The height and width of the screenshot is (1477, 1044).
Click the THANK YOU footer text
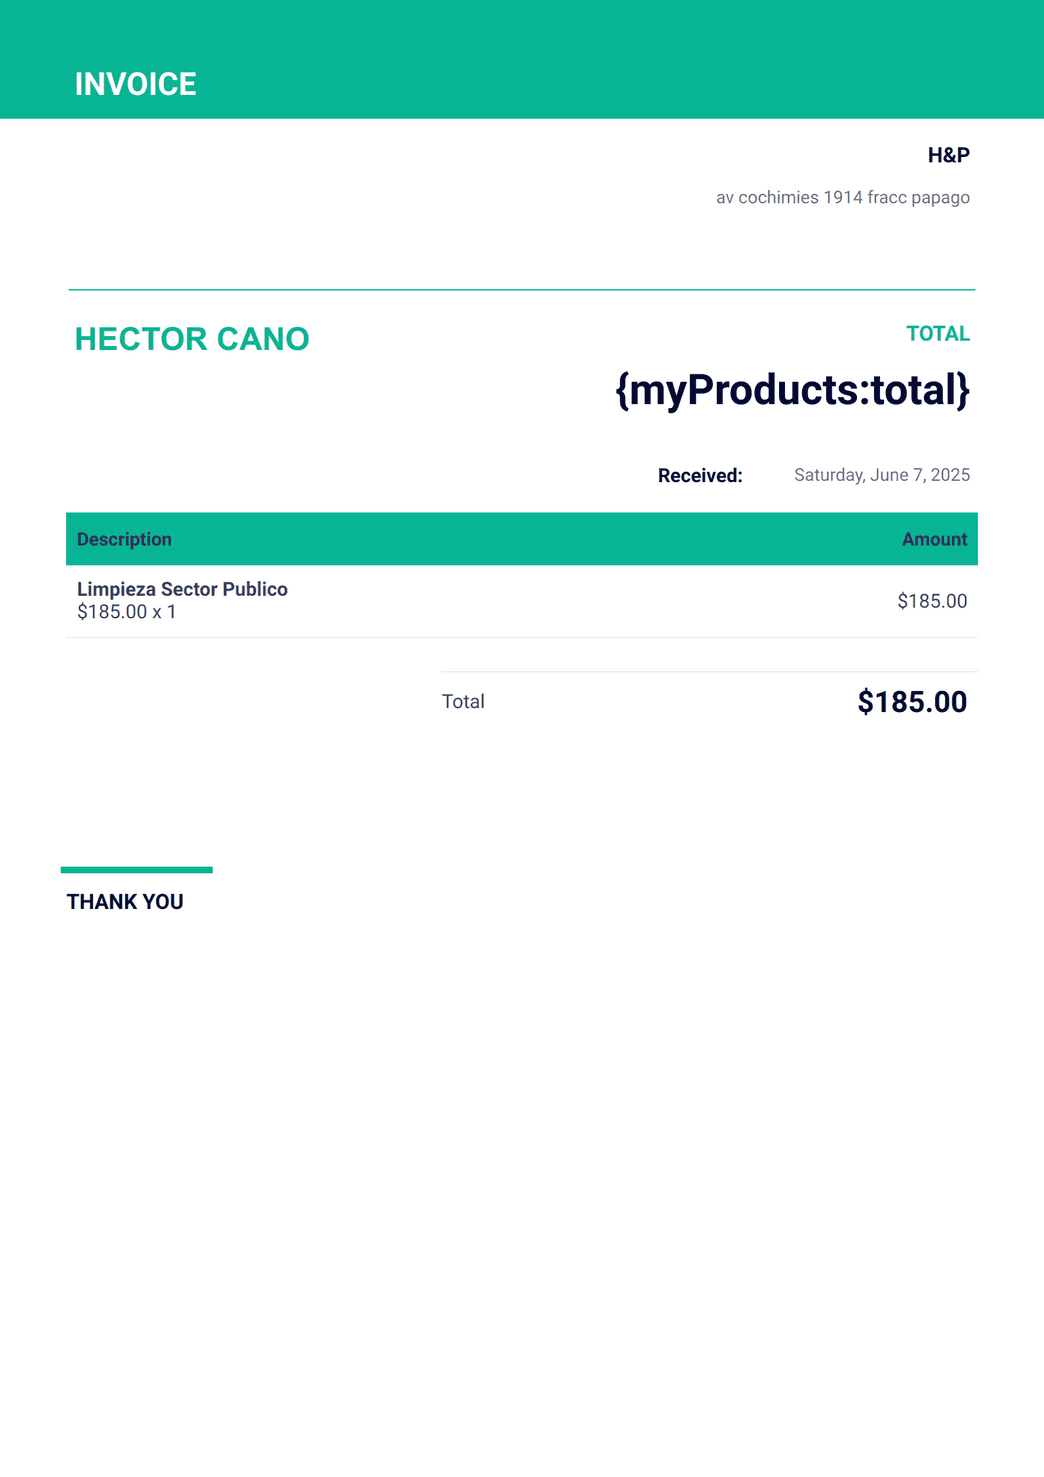point(125,902)
